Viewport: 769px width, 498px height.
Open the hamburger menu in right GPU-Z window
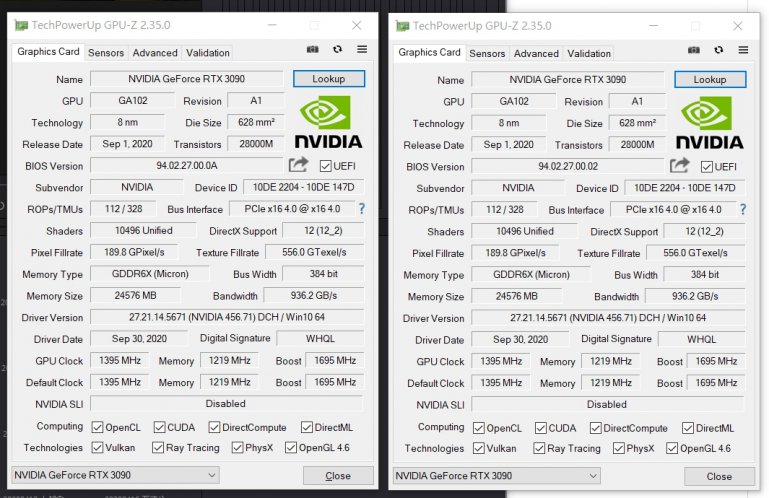point(743,50)
